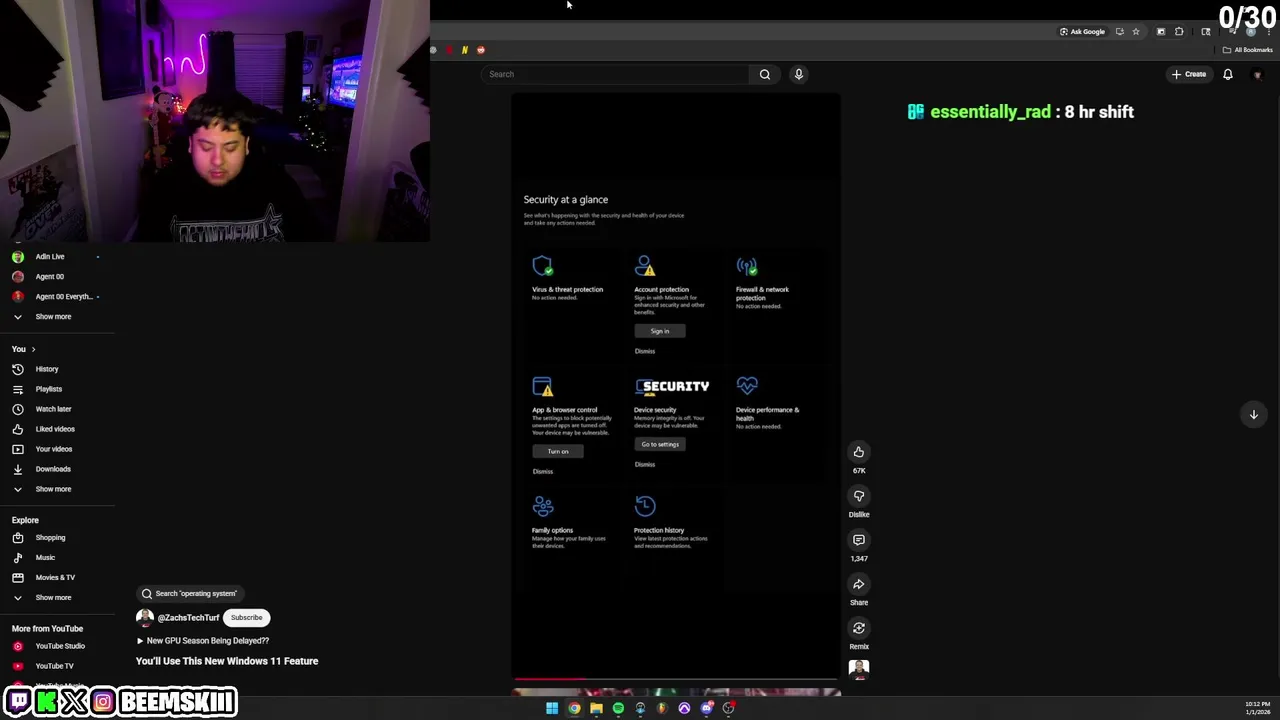Go to the next Short arrow
This screenshot has width=1280, height=720.
1254,414
